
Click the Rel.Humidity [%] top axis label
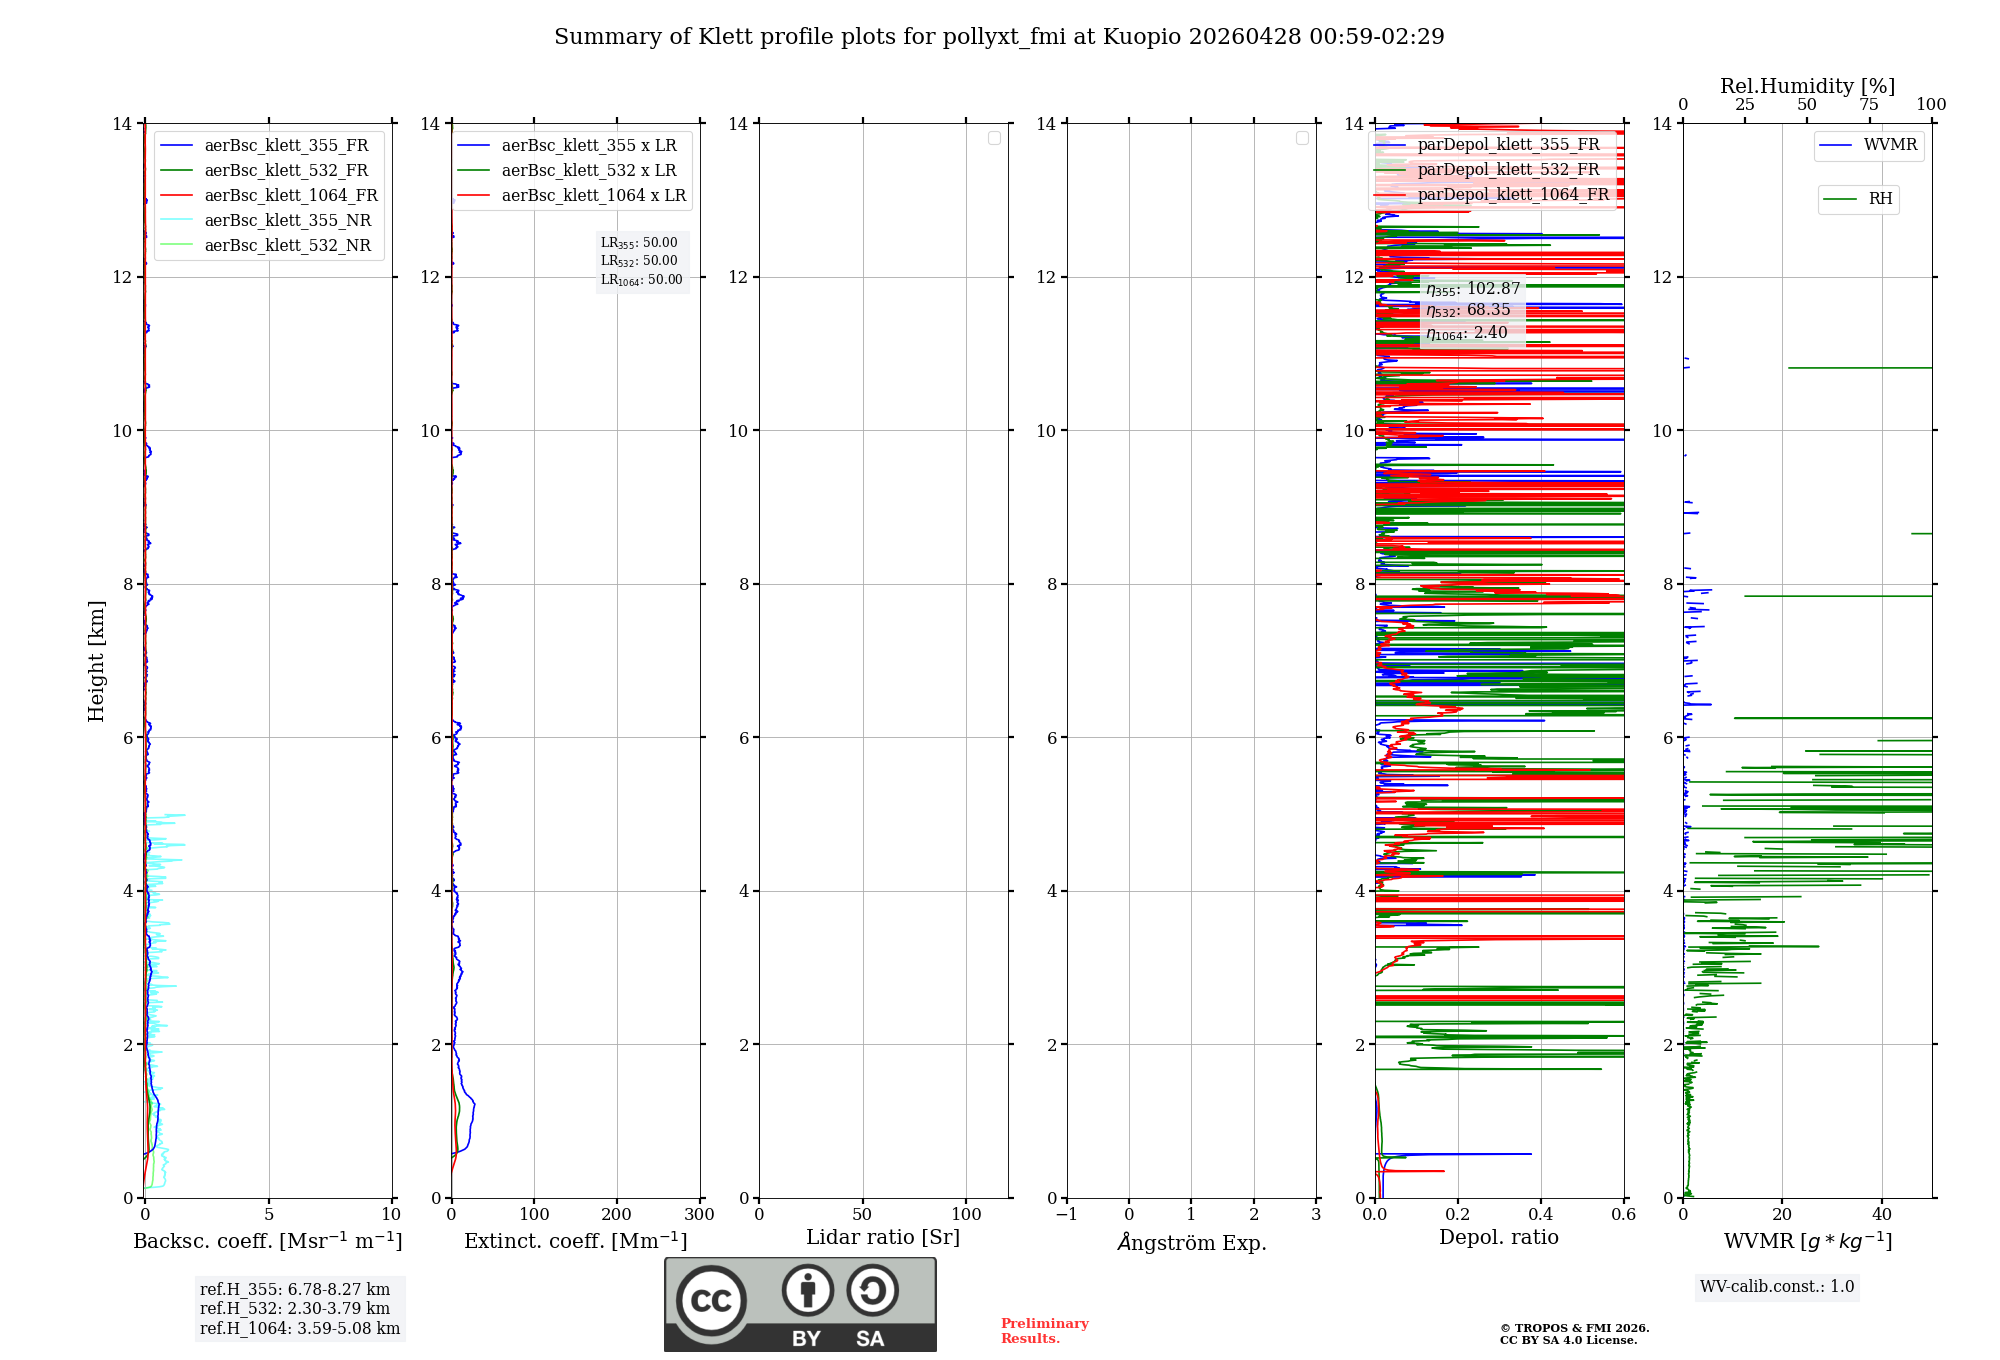(x=1807, y=86)
